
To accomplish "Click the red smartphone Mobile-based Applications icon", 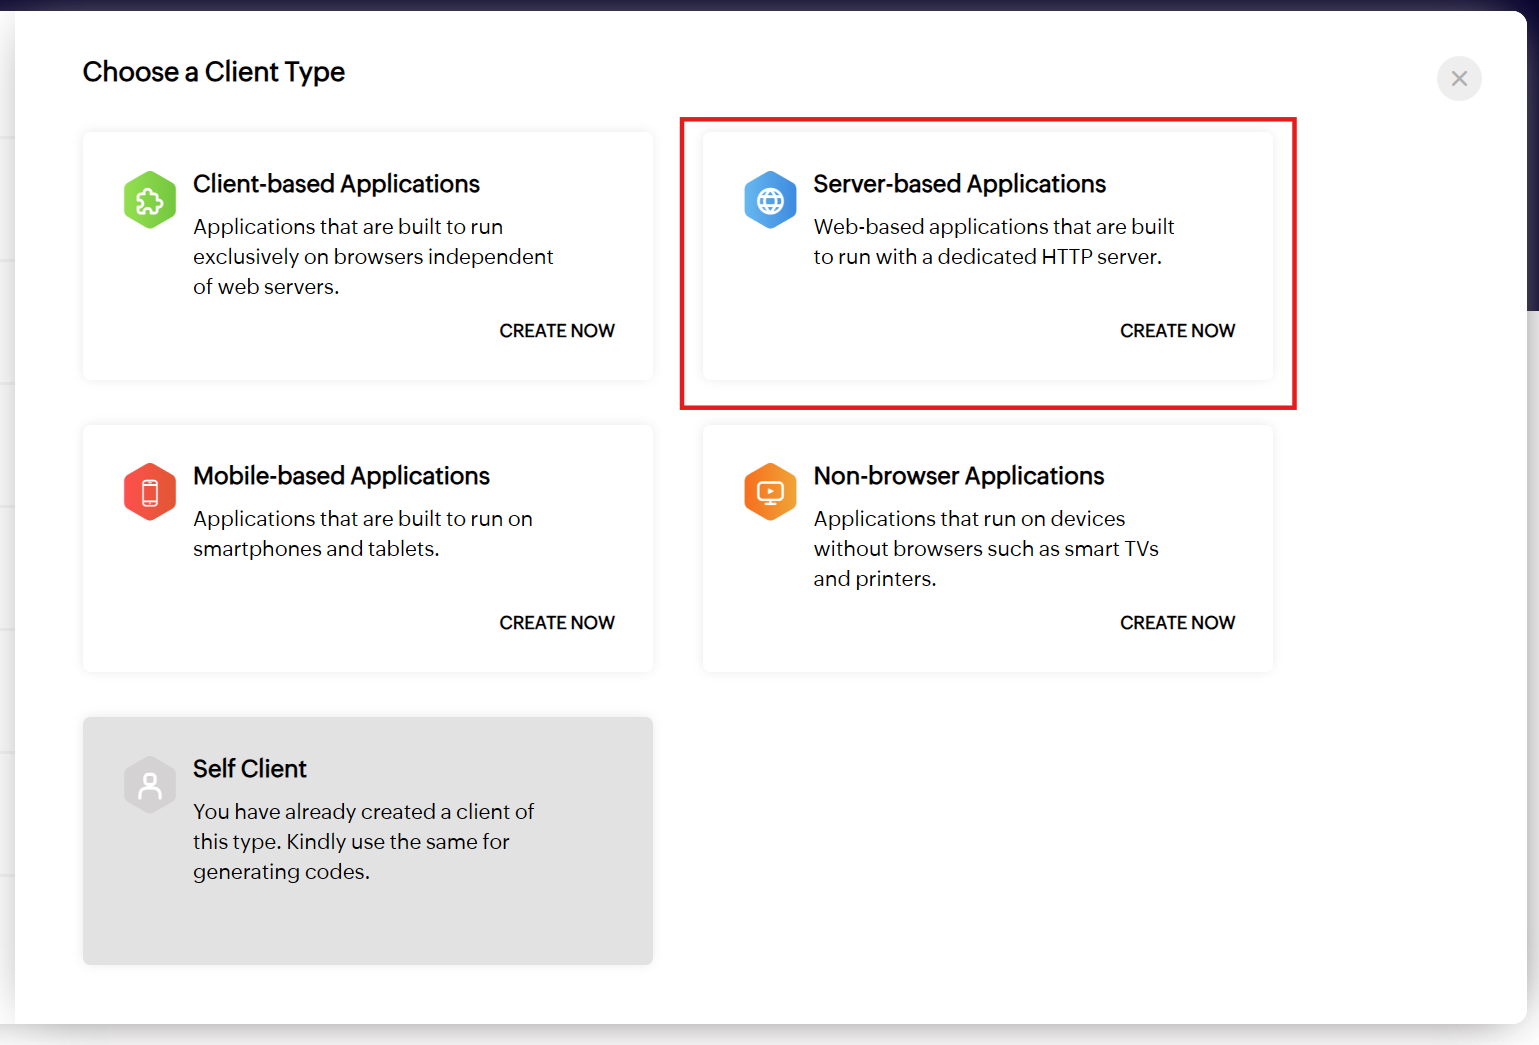I will pos(150,492).
